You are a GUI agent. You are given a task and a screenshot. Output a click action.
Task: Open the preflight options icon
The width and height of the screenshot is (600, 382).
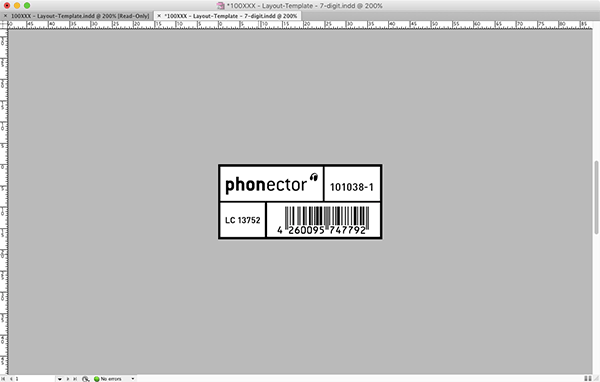[86, 379]
